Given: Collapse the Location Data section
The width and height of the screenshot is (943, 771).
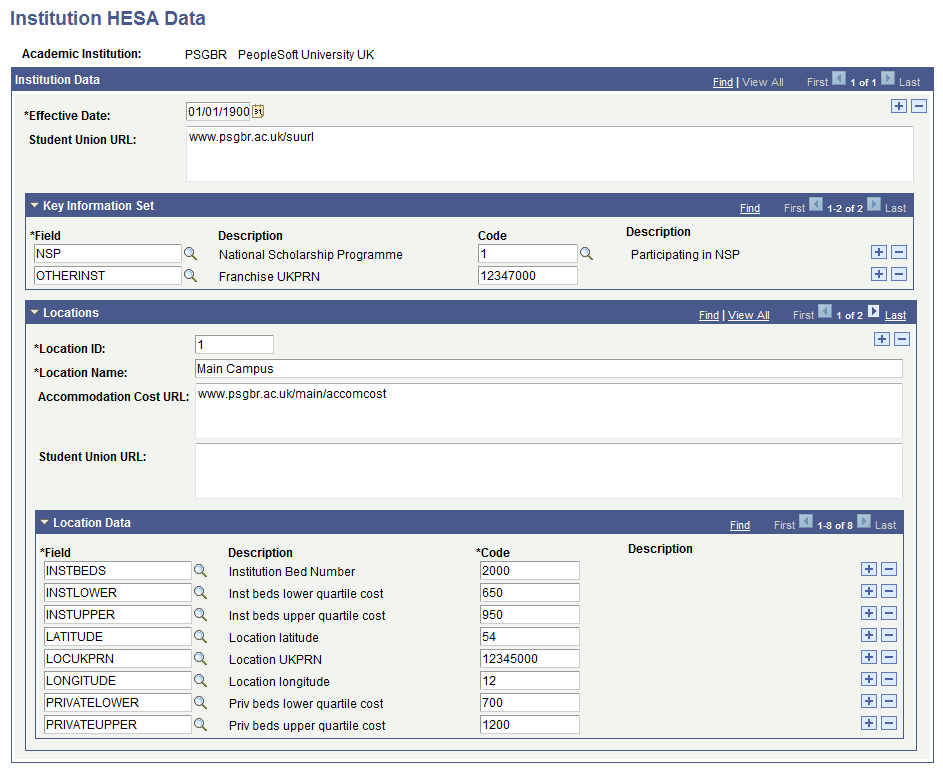Looking at the screenshot, I should (44, 522).
